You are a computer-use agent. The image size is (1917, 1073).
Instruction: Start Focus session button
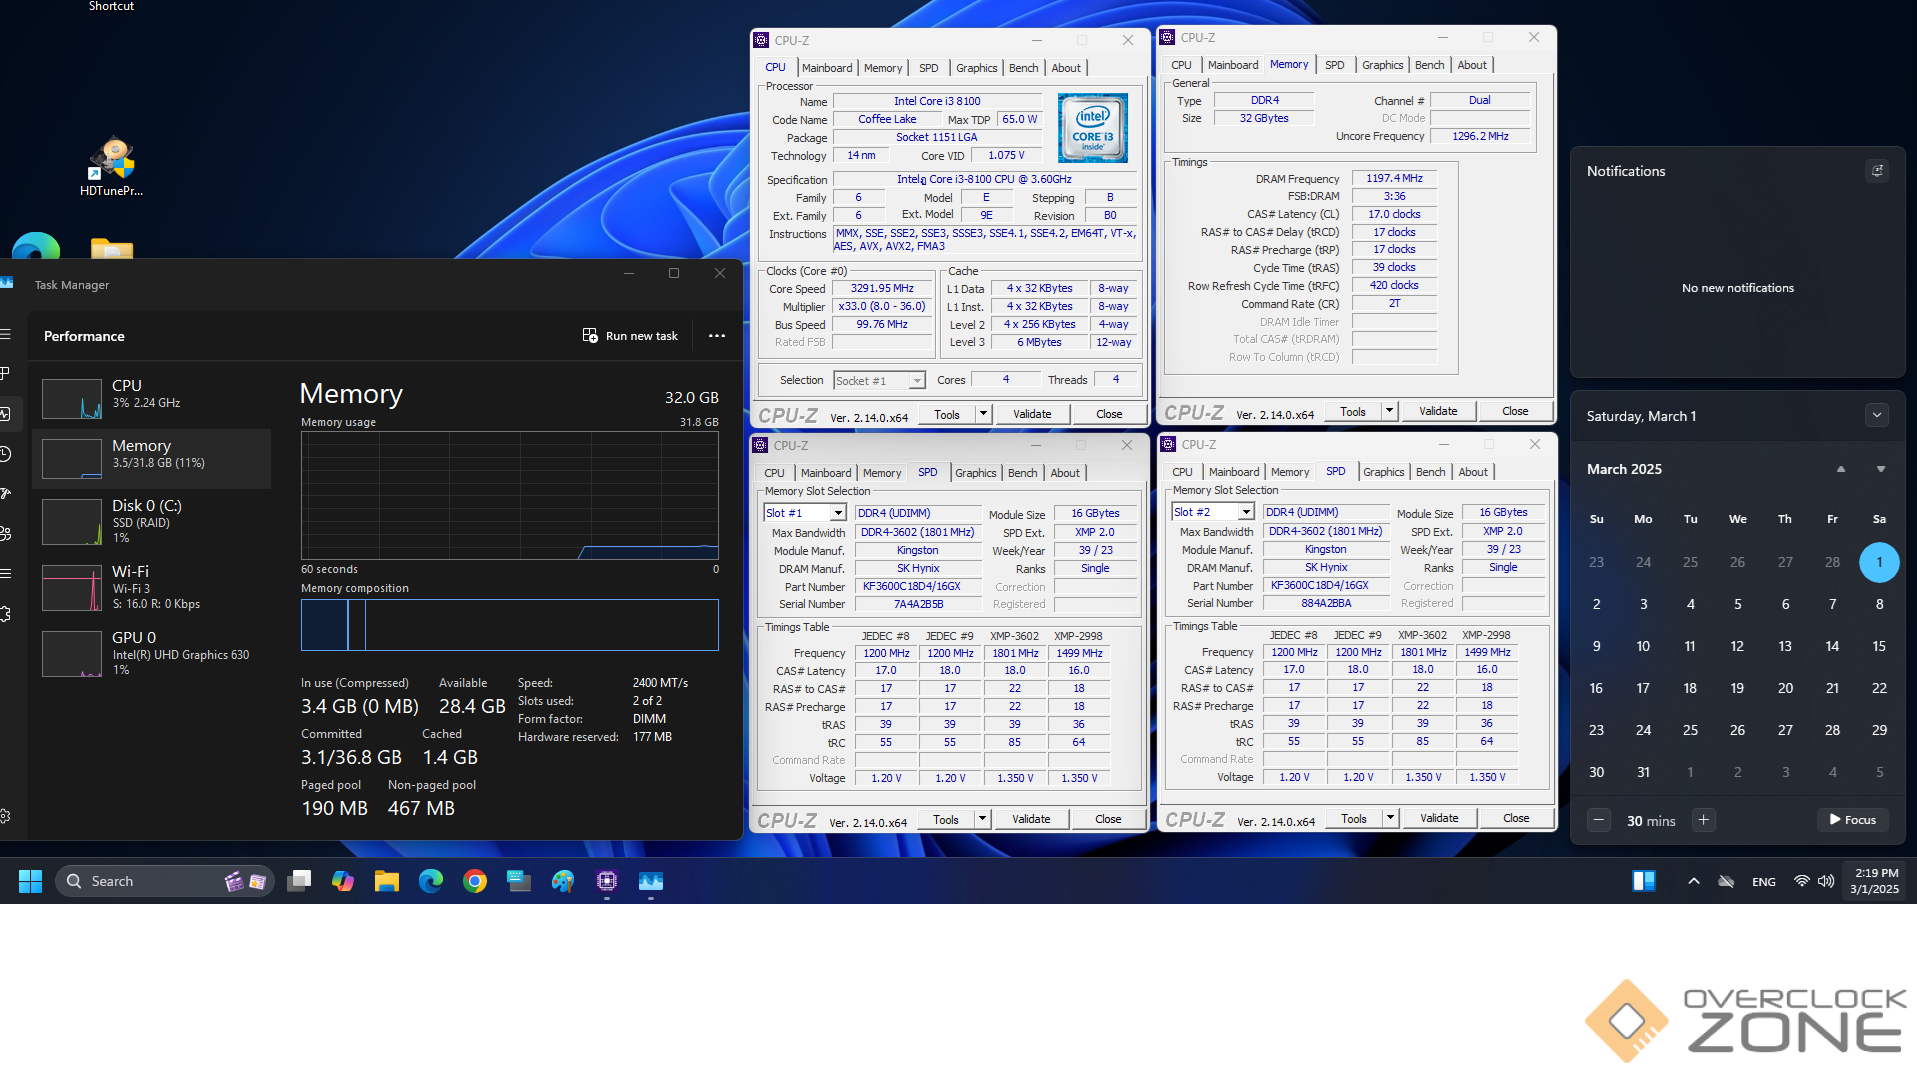1853,820
